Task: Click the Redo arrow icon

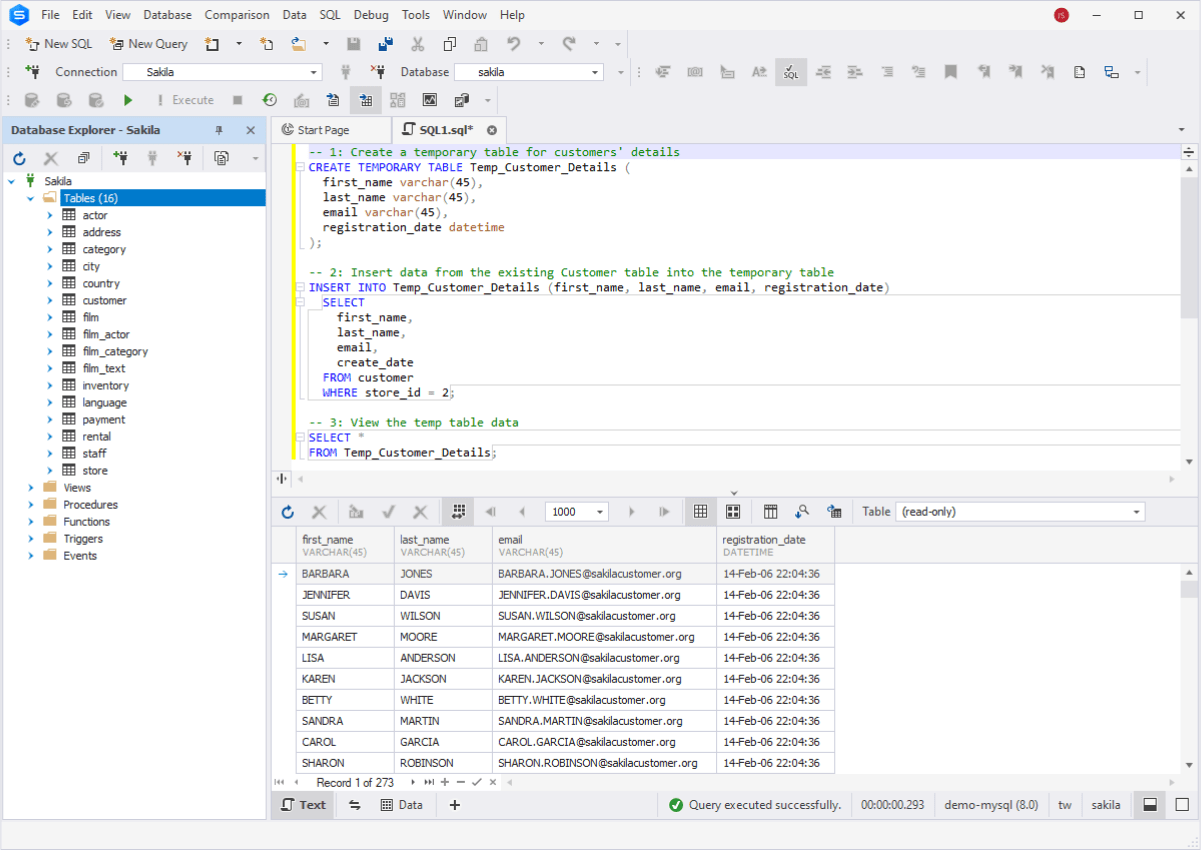Action: (569, 44)
